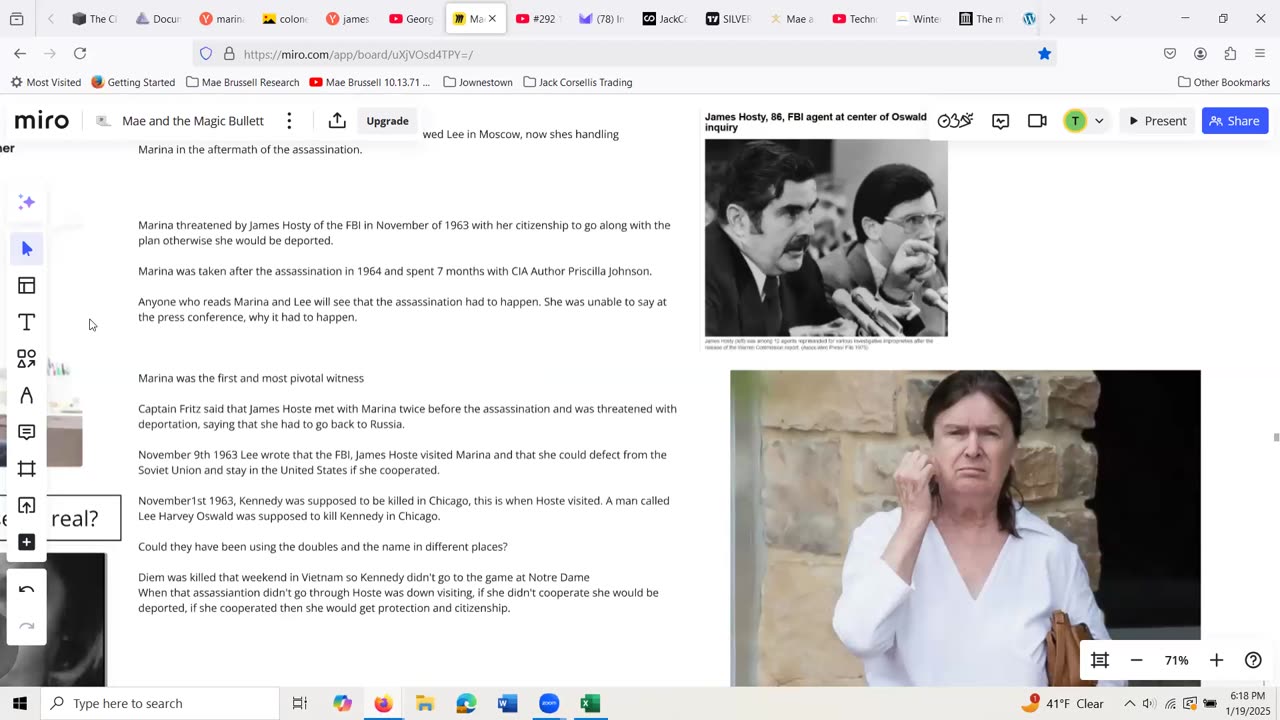Image resolution: width=1280 pixels, height=720 pixels.
Task: List all tabs dropdown arrow
Action: tap(1116, 19)
